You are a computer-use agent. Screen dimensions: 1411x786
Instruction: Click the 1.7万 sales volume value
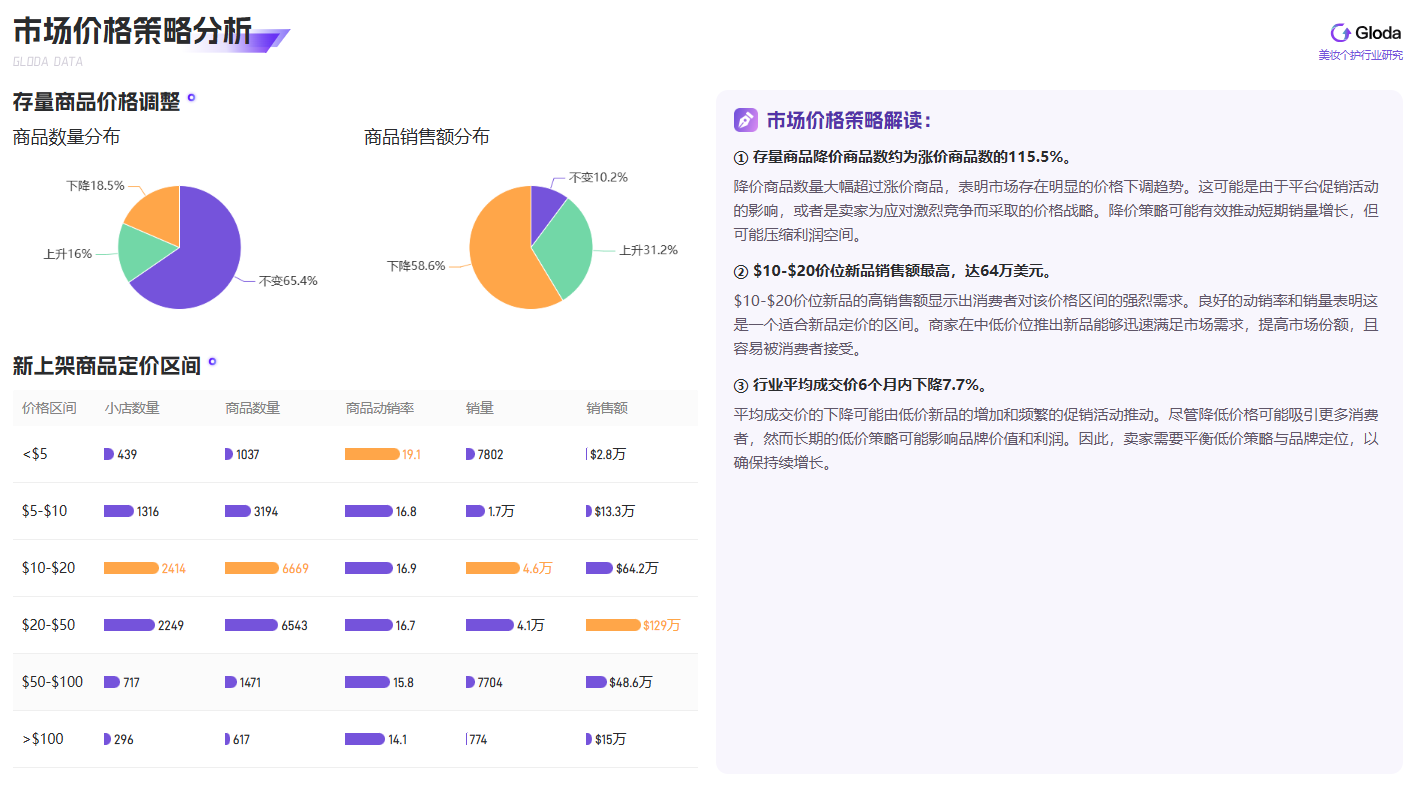click(x=502, y=511)
